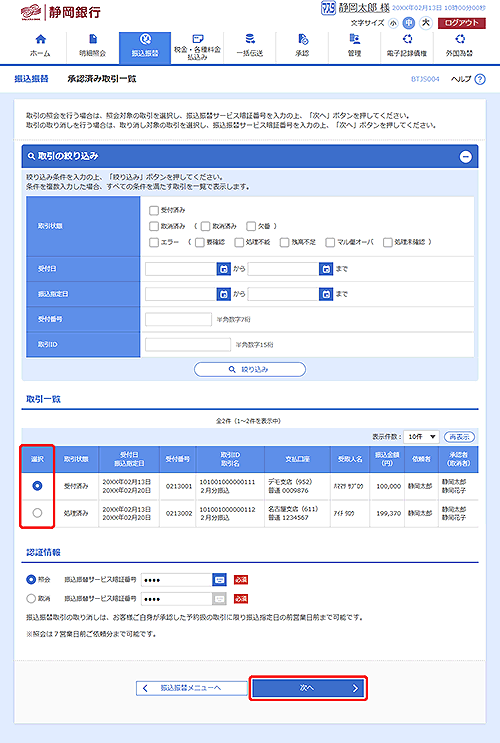
Task: Check the 受付済み status checkbox
Action: (154, 210)
